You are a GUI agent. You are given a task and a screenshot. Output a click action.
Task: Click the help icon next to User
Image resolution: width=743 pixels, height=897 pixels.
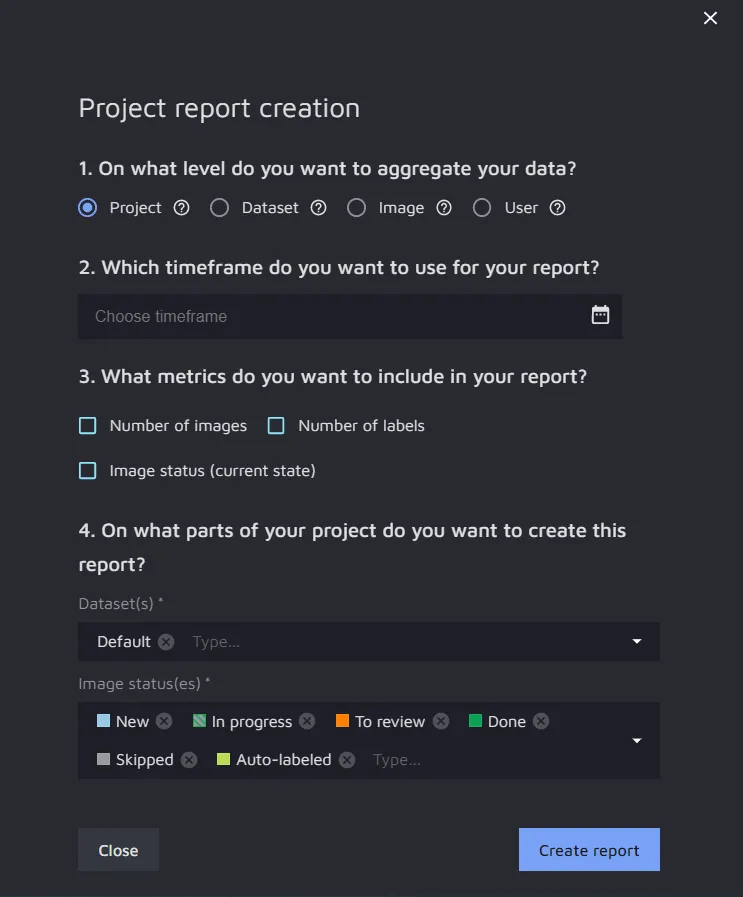coord(558,208)
